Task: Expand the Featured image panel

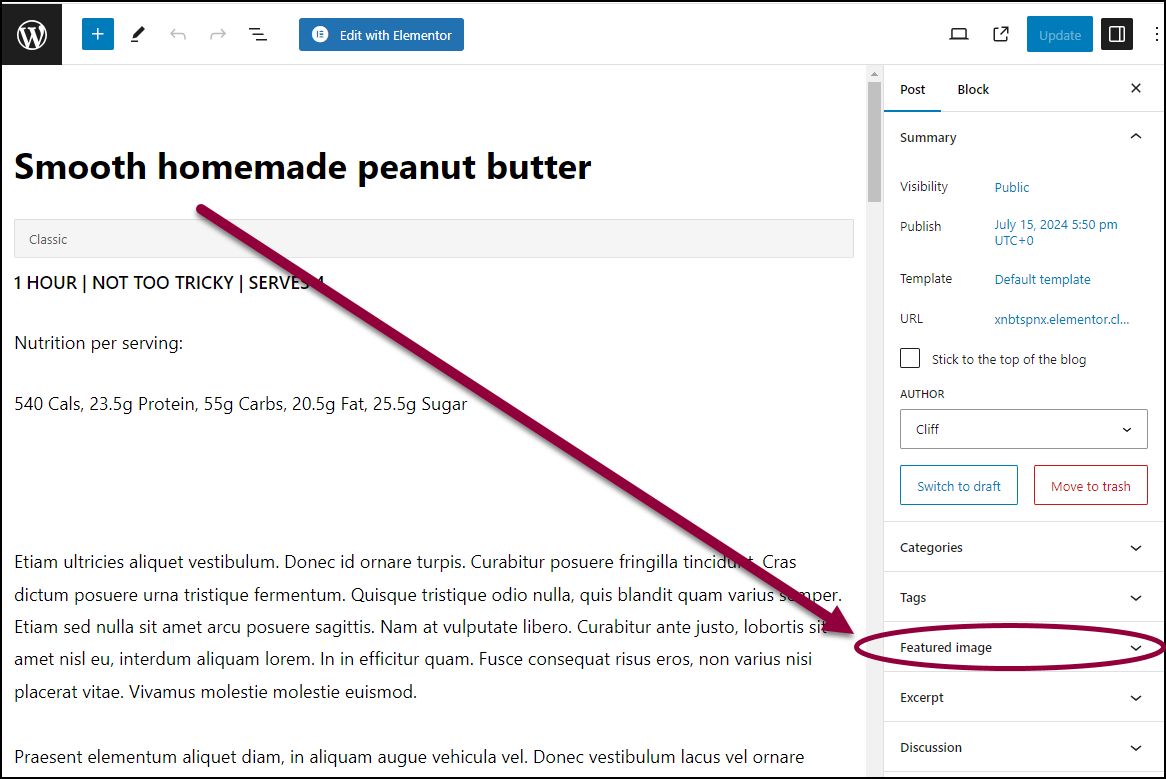Action: (1023, 647)
